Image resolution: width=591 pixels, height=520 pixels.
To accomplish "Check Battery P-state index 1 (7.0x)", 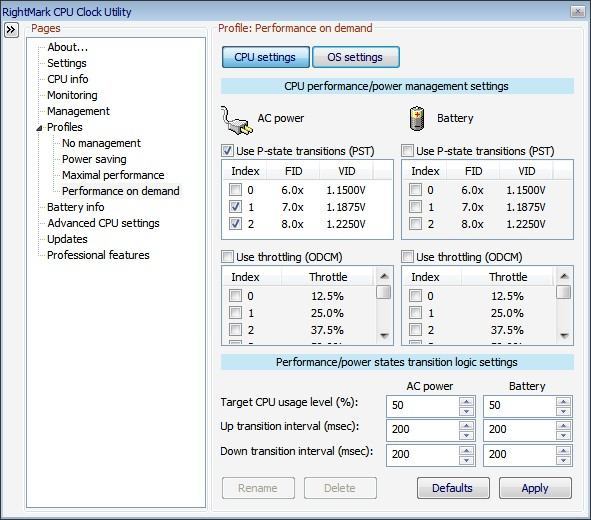I will point(416,206).
